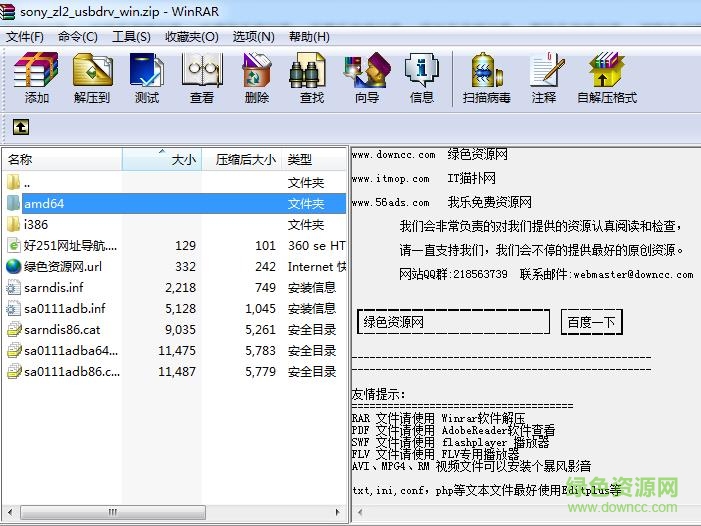Show archive 信息 (Info) icon
This screenshot has height=526, width=701.
coord(422,78)
